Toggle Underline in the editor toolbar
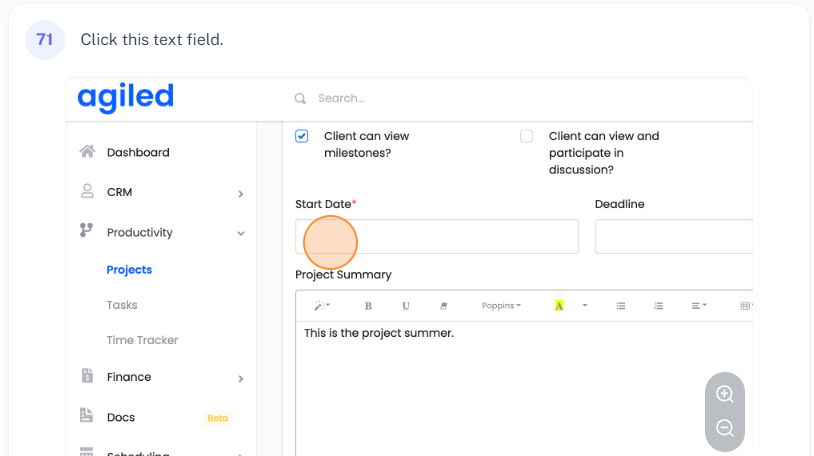This screenshot has width=814, height=456. (x=406, y=306)
